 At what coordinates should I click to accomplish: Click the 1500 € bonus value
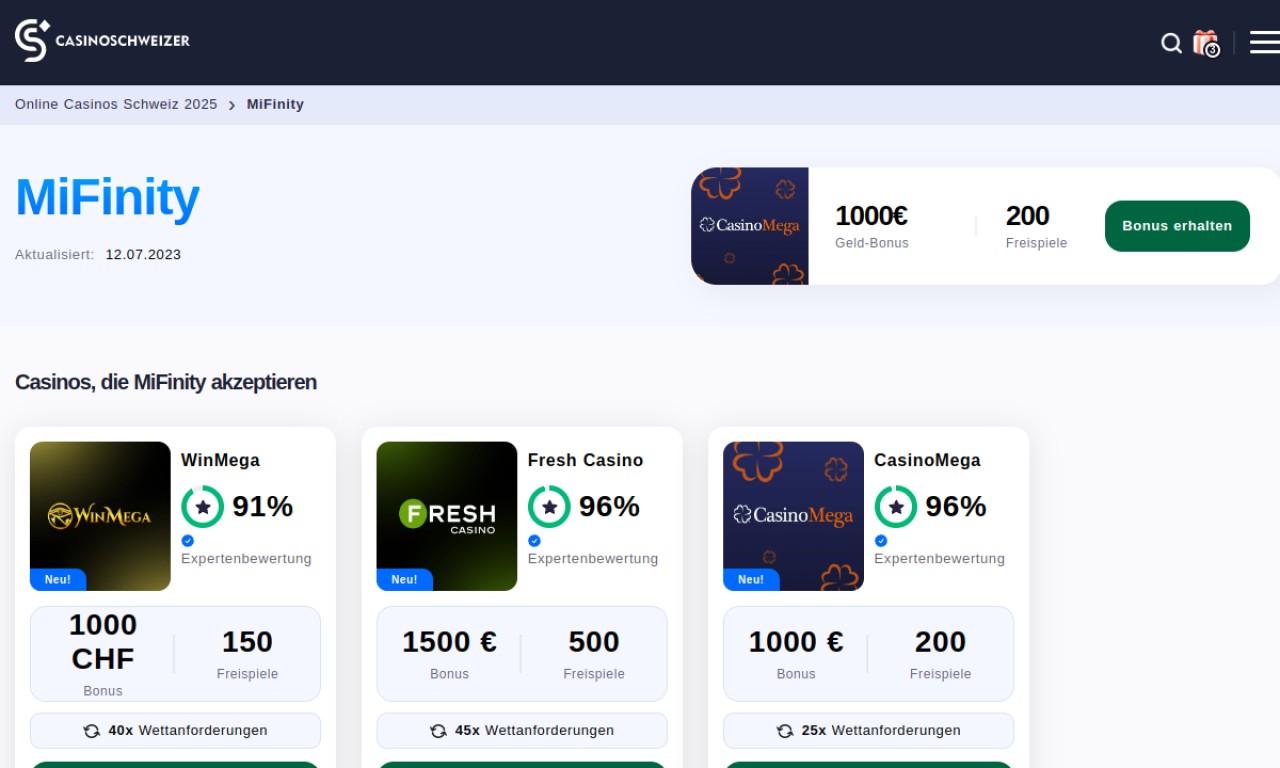[450, 642]
